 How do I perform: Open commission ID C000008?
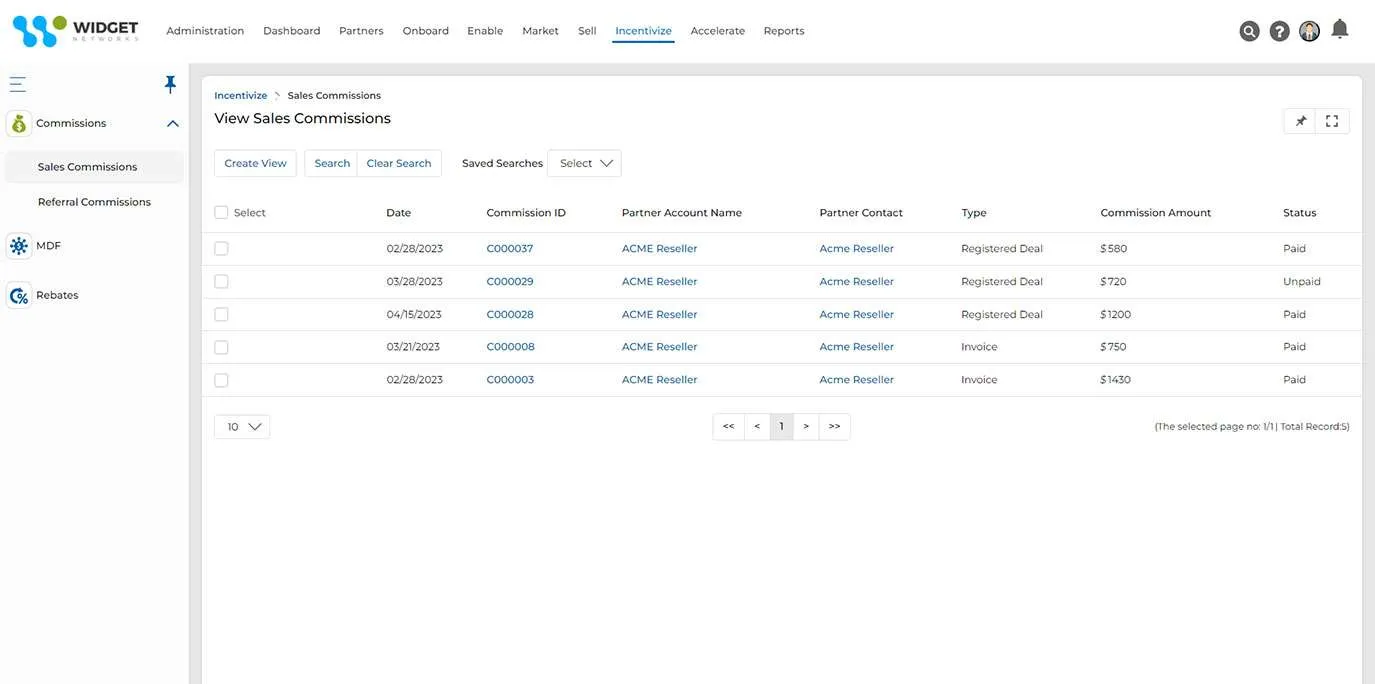510,347
